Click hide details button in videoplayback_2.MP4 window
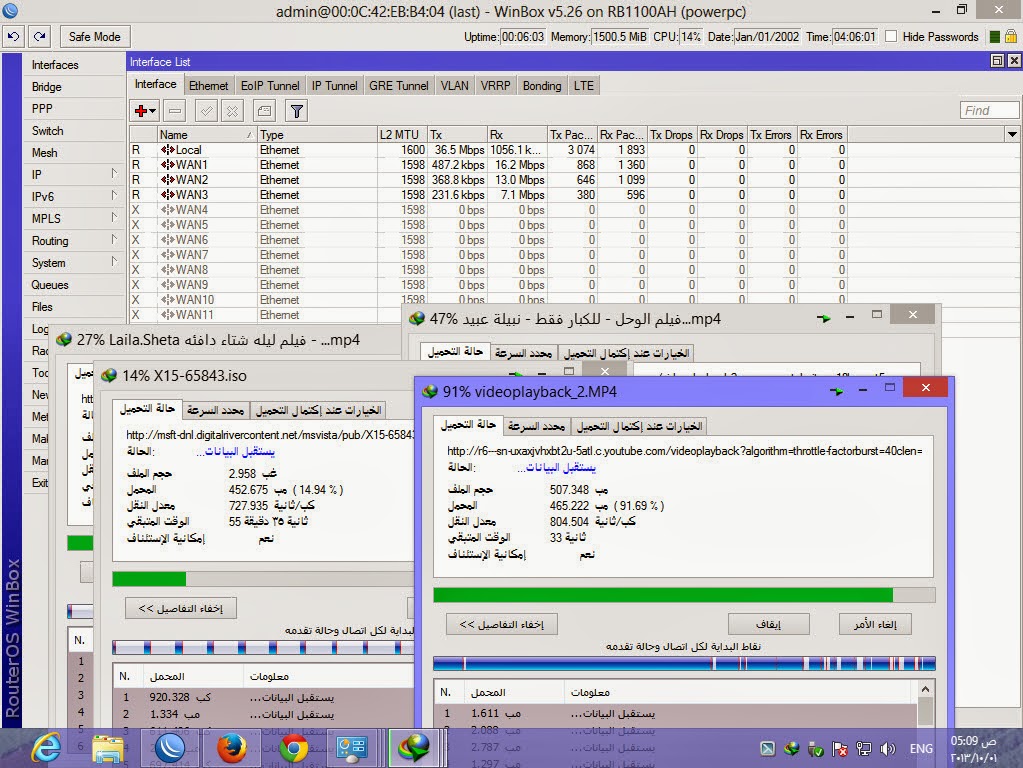Screen dimensions: 1023x768 pyautogui.click(x=502, y=624)
